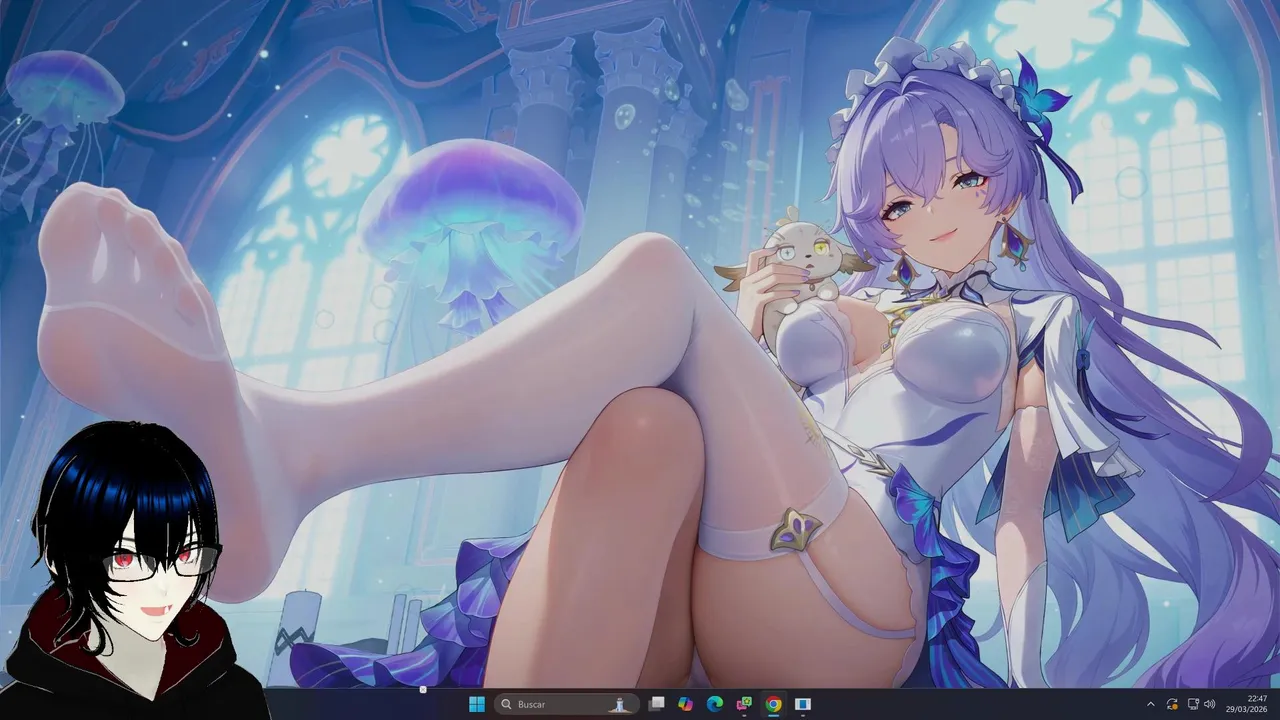The width and height of the screenshot is (1280, 720).
Task: Click the lighthouse search highlight icon
Action: (x=620, y=704)
